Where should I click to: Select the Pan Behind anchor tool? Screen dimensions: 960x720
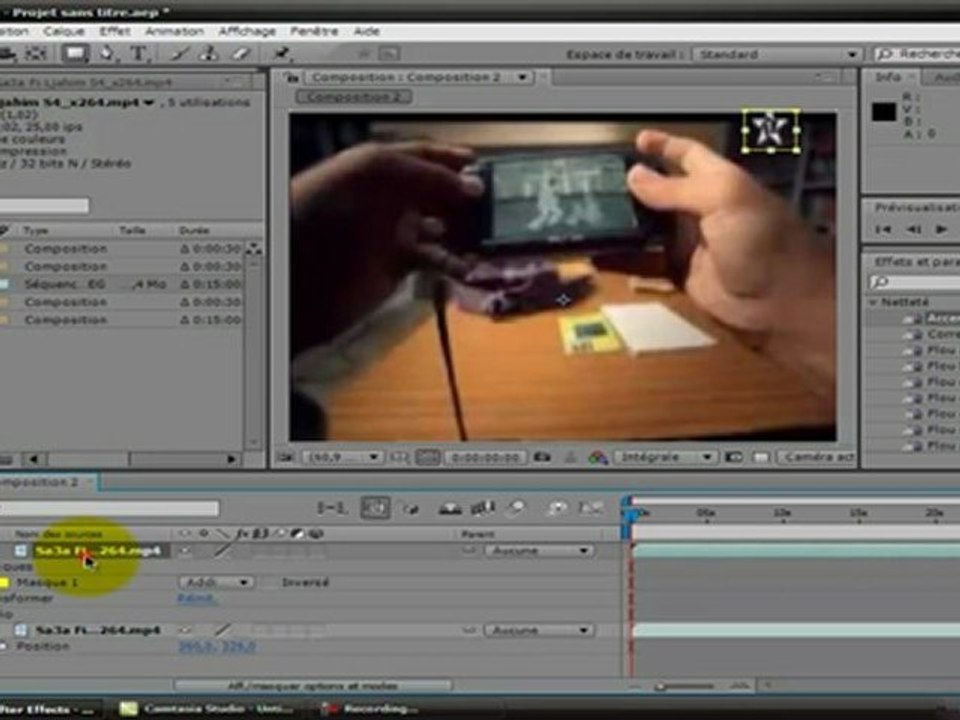click(36, 54)
